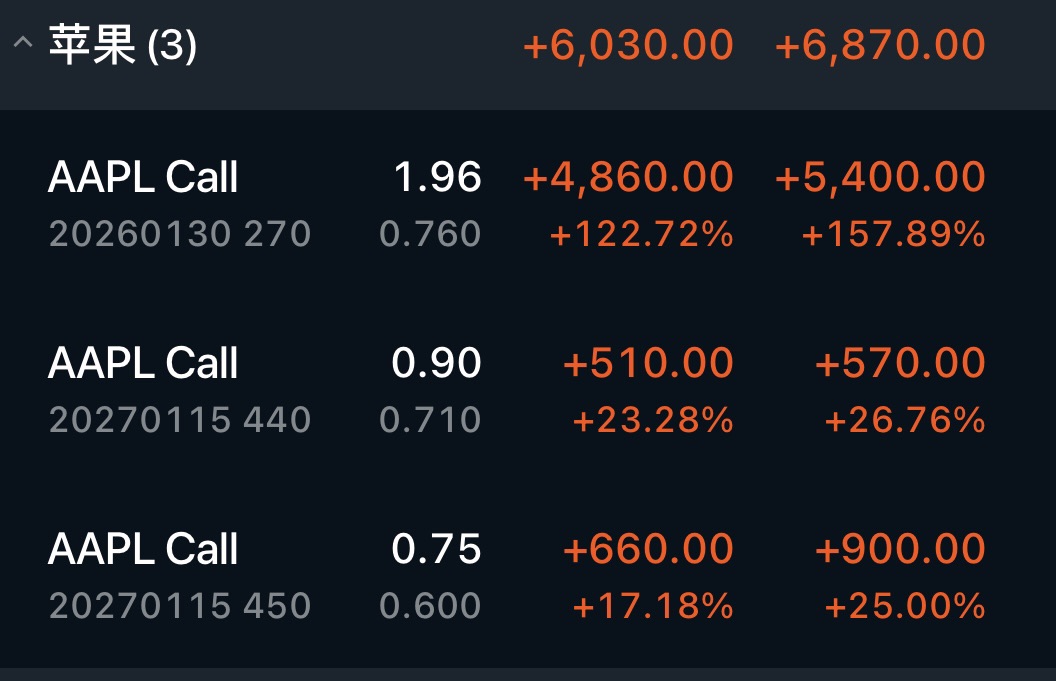Collapse the 苹果 group chevron
This screenshot has width=1056, height=681.
click(x=22, y=44)
